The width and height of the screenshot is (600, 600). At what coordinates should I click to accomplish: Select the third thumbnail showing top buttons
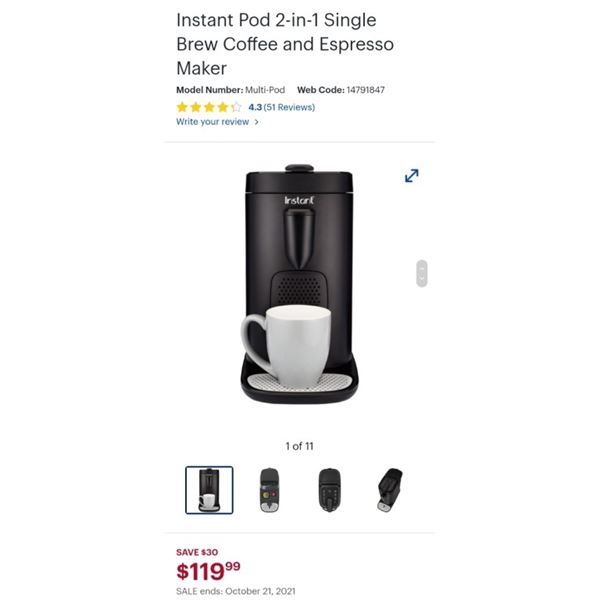coord(329,490)
